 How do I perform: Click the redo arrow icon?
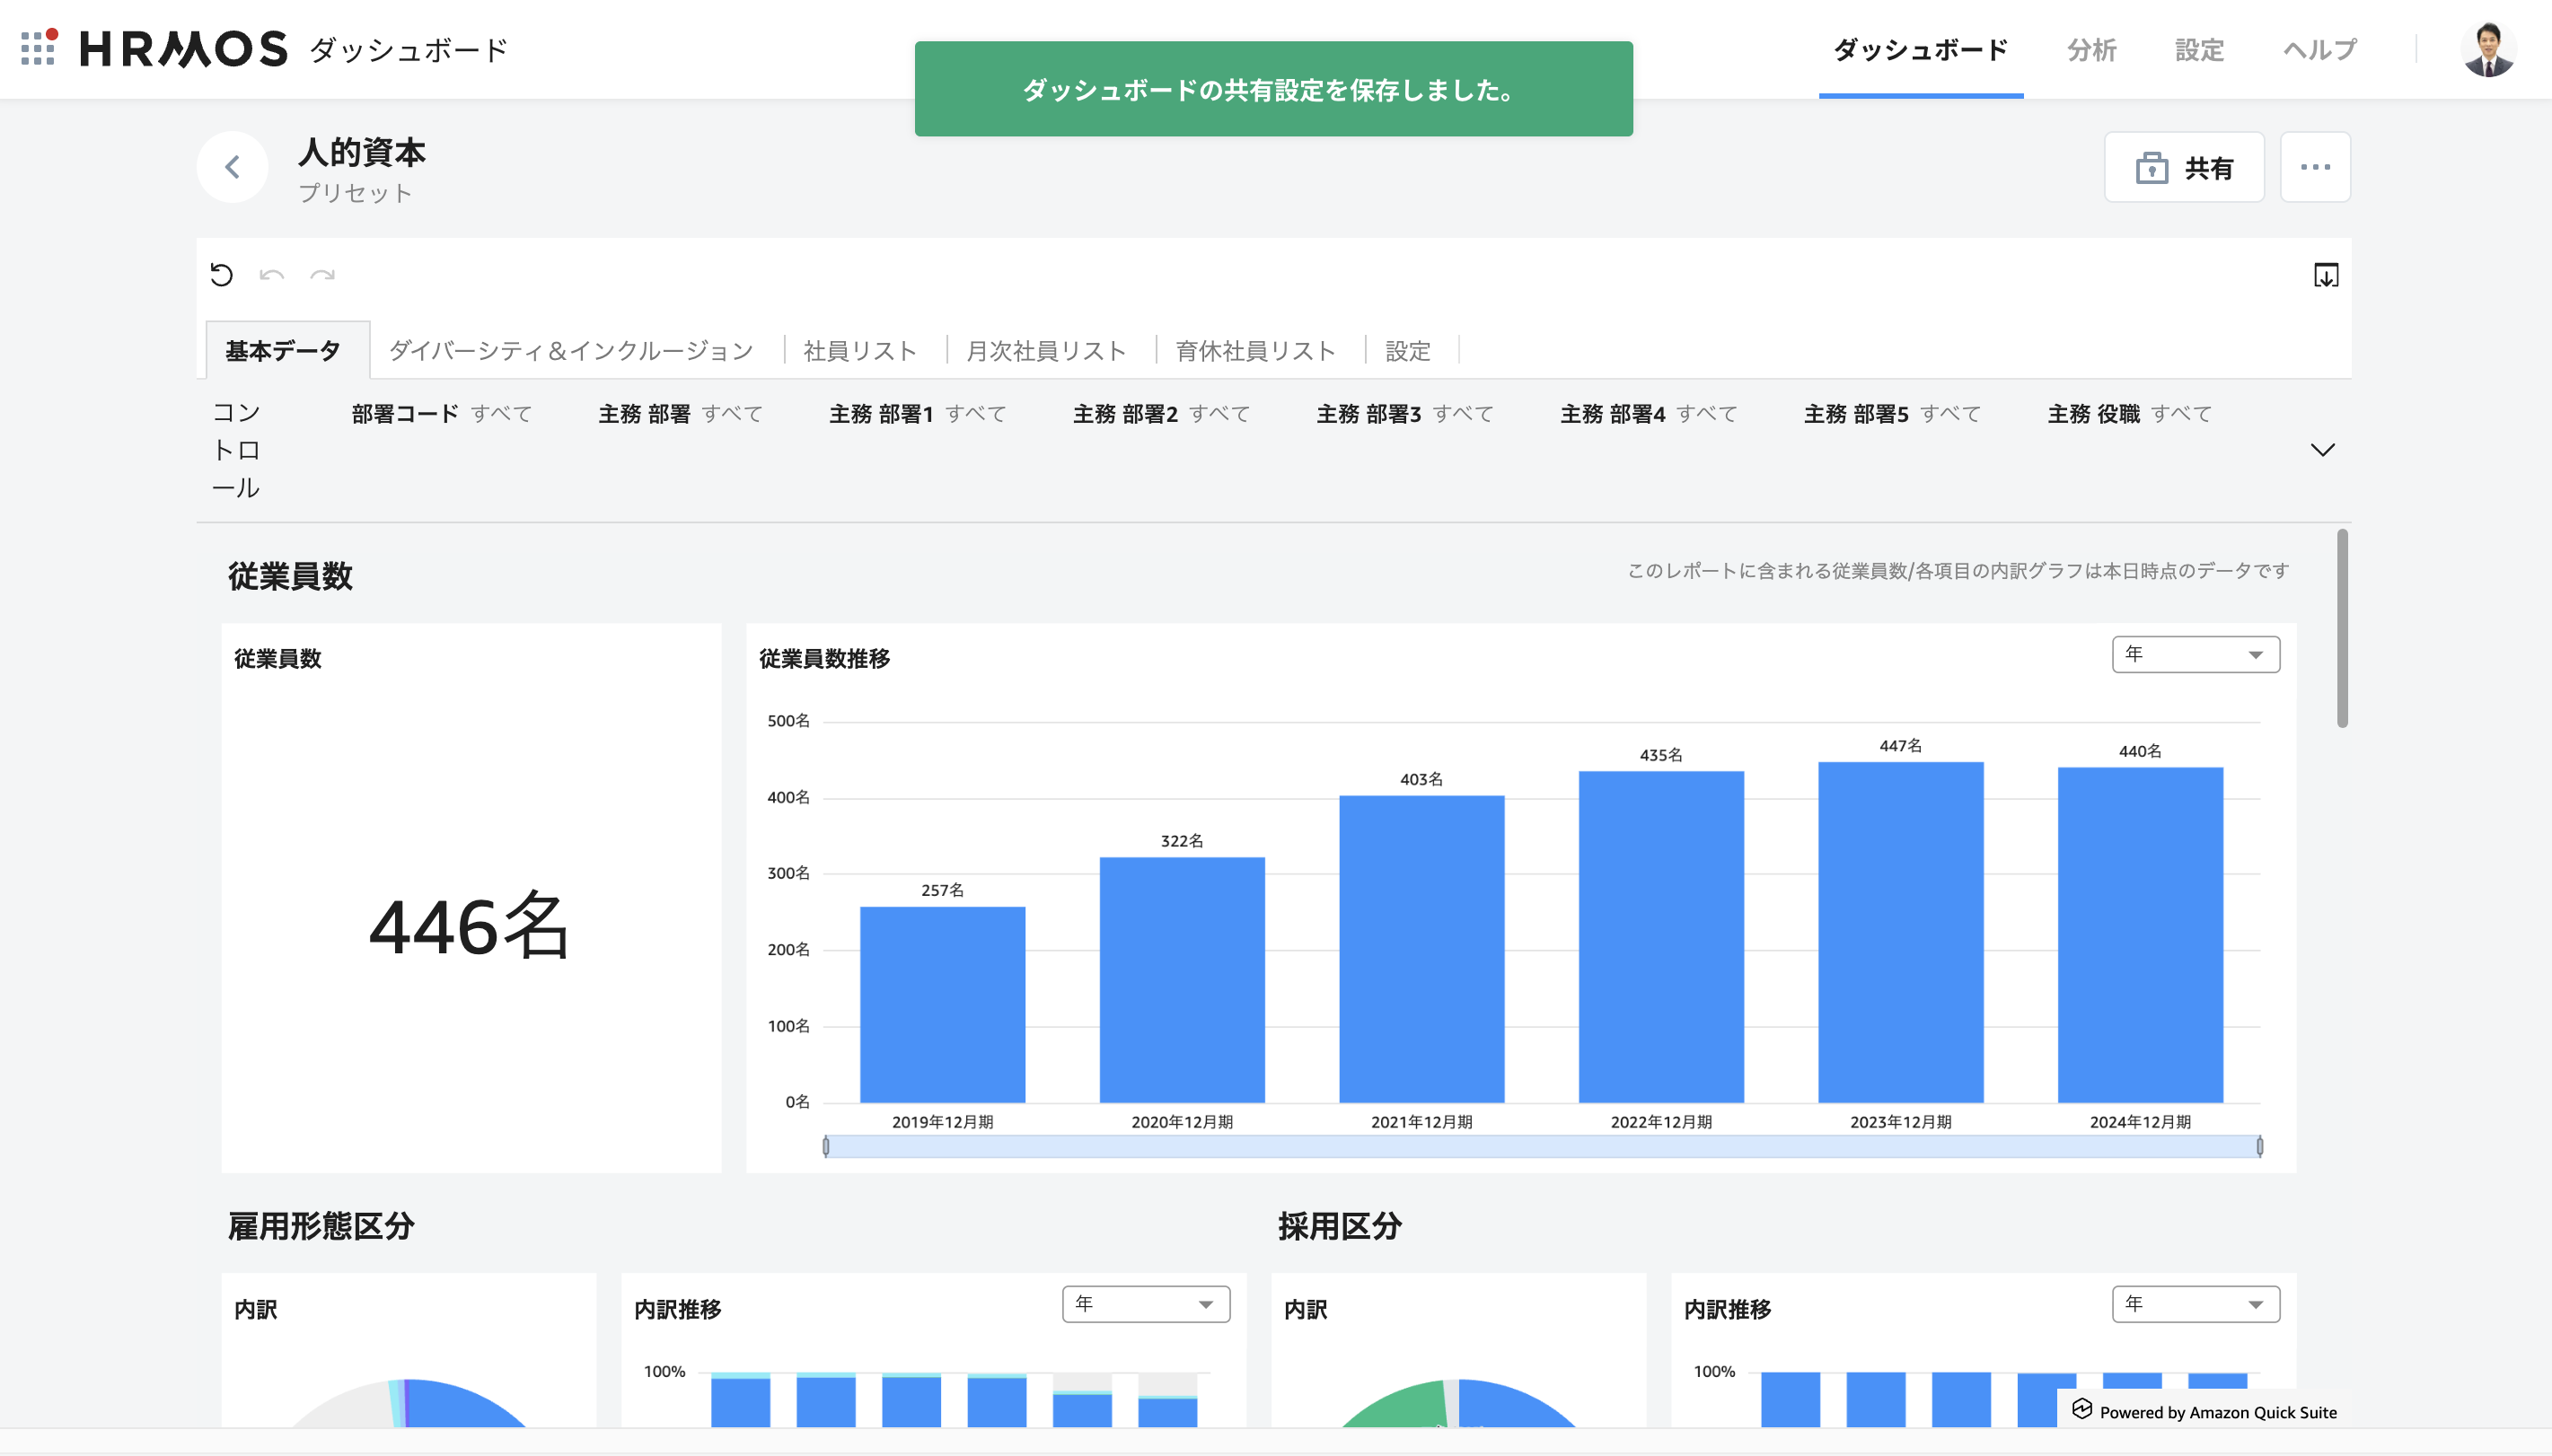[x=322, y=275]
